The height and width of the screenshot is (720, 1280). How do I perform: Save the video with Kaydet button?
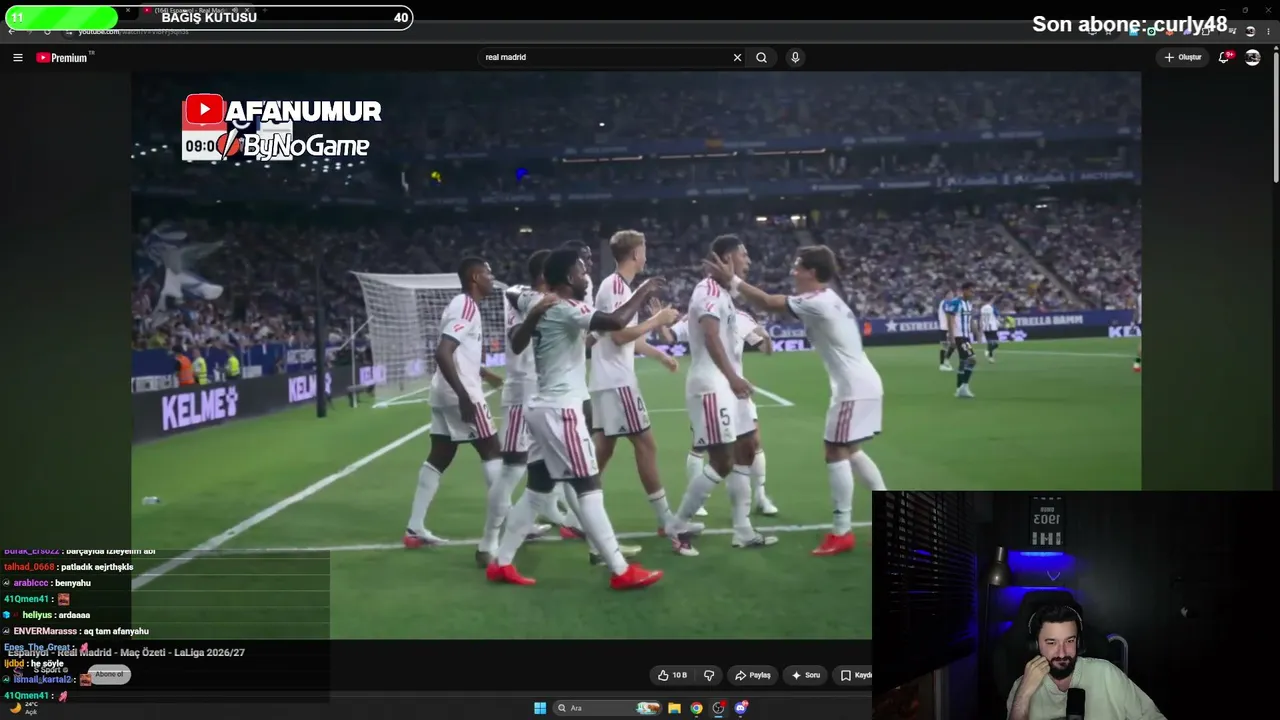pos(856,675)
